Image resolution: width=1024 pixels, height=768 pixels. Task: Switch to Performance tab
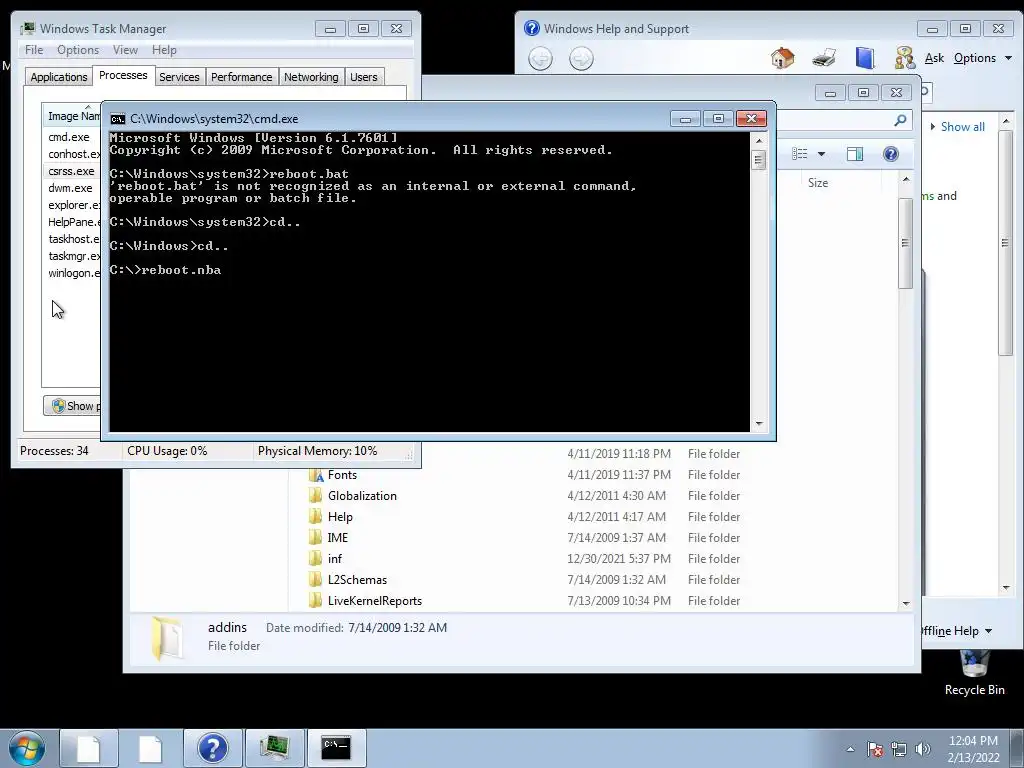(241, 77)
